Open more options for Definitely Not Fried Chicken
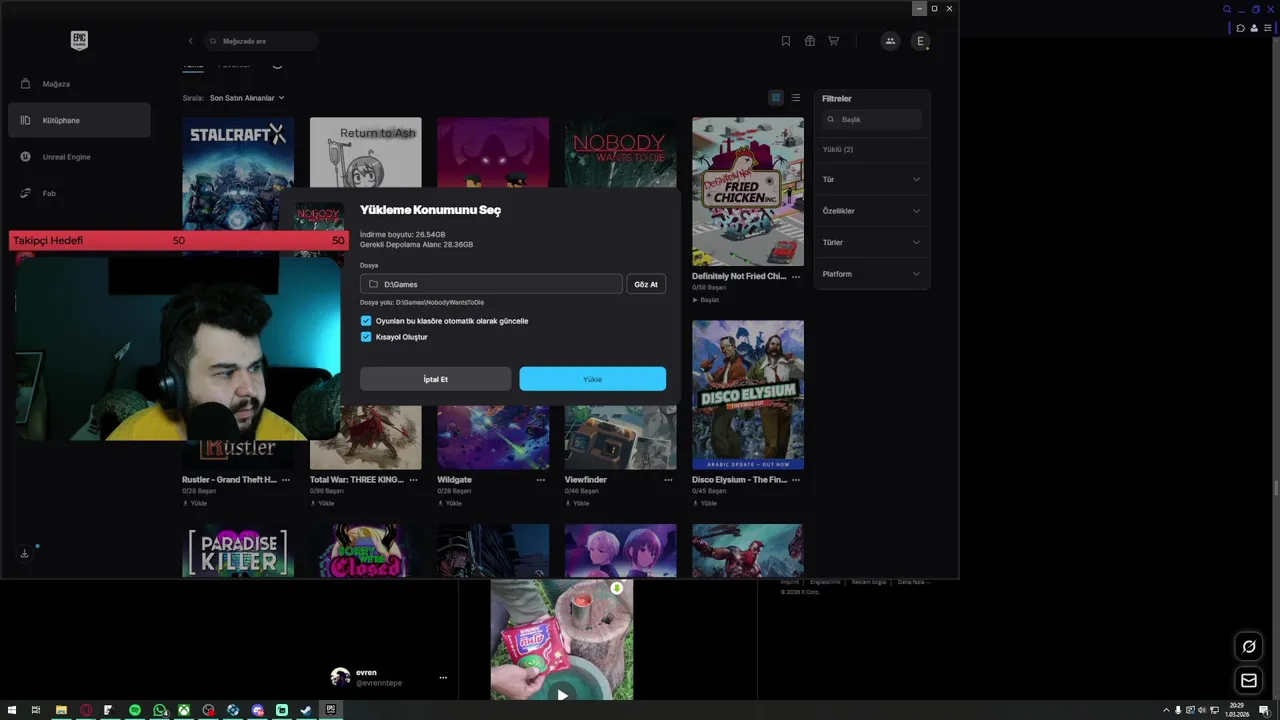1280x720 pixels. 796,276
